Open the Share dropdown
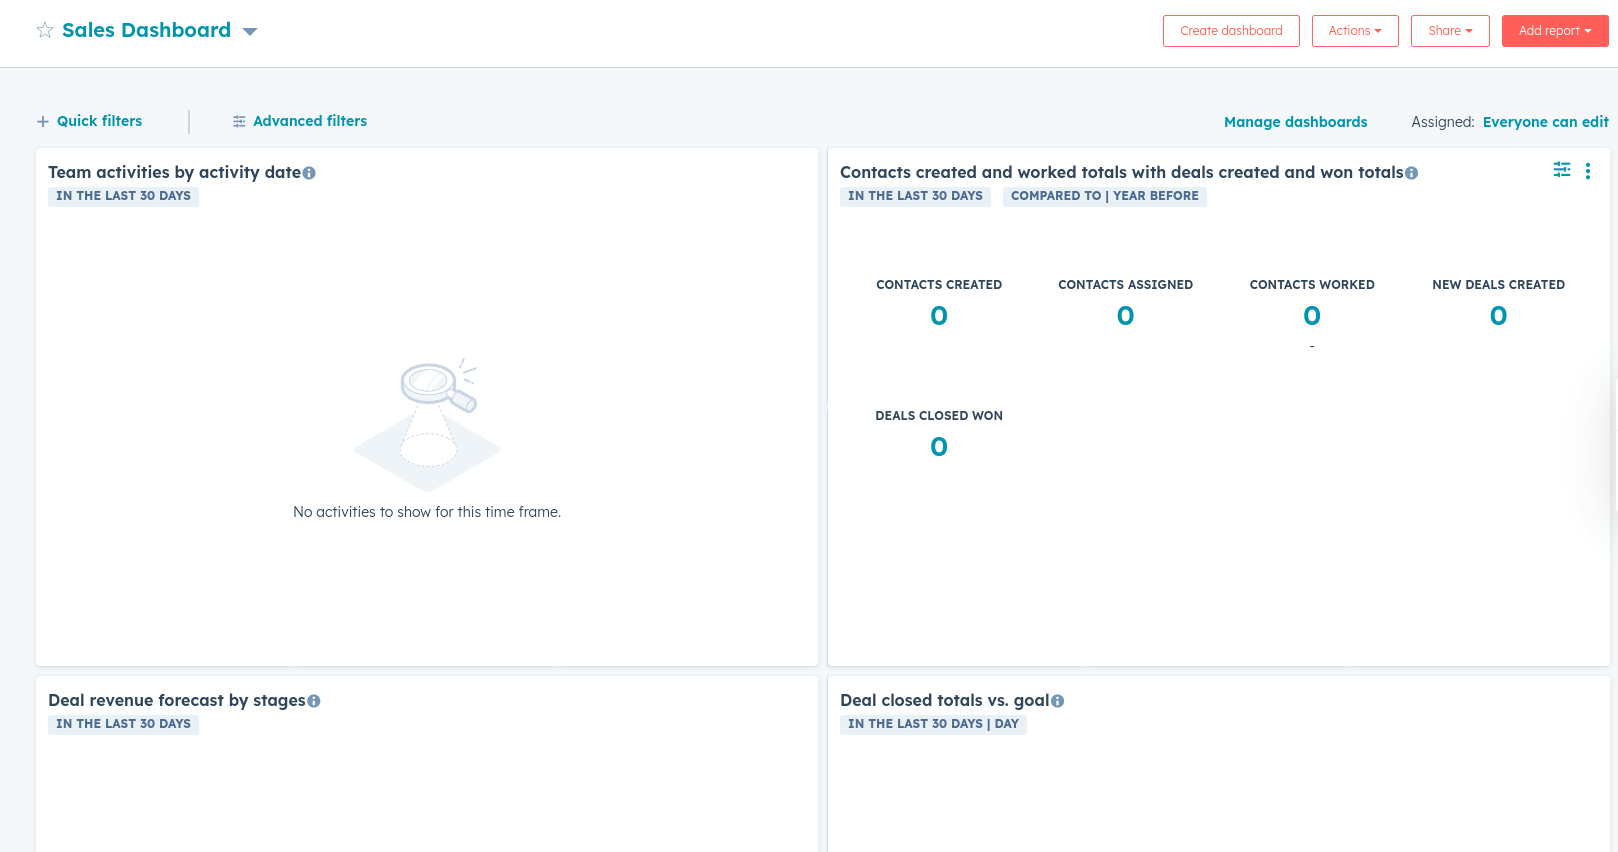Screen dimensions: 1618x852 pos(1450,31)
